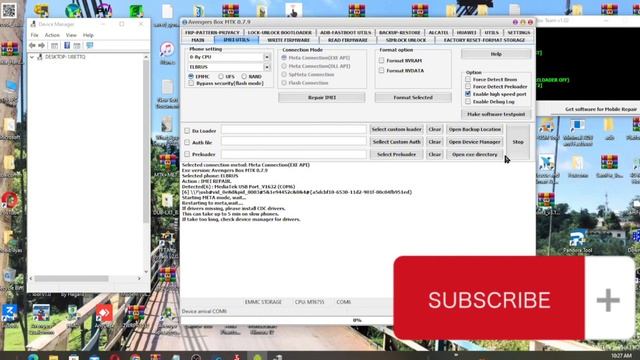Uncheck Enable high speed port
Viewport: 640px width, 360px height.
468,94
